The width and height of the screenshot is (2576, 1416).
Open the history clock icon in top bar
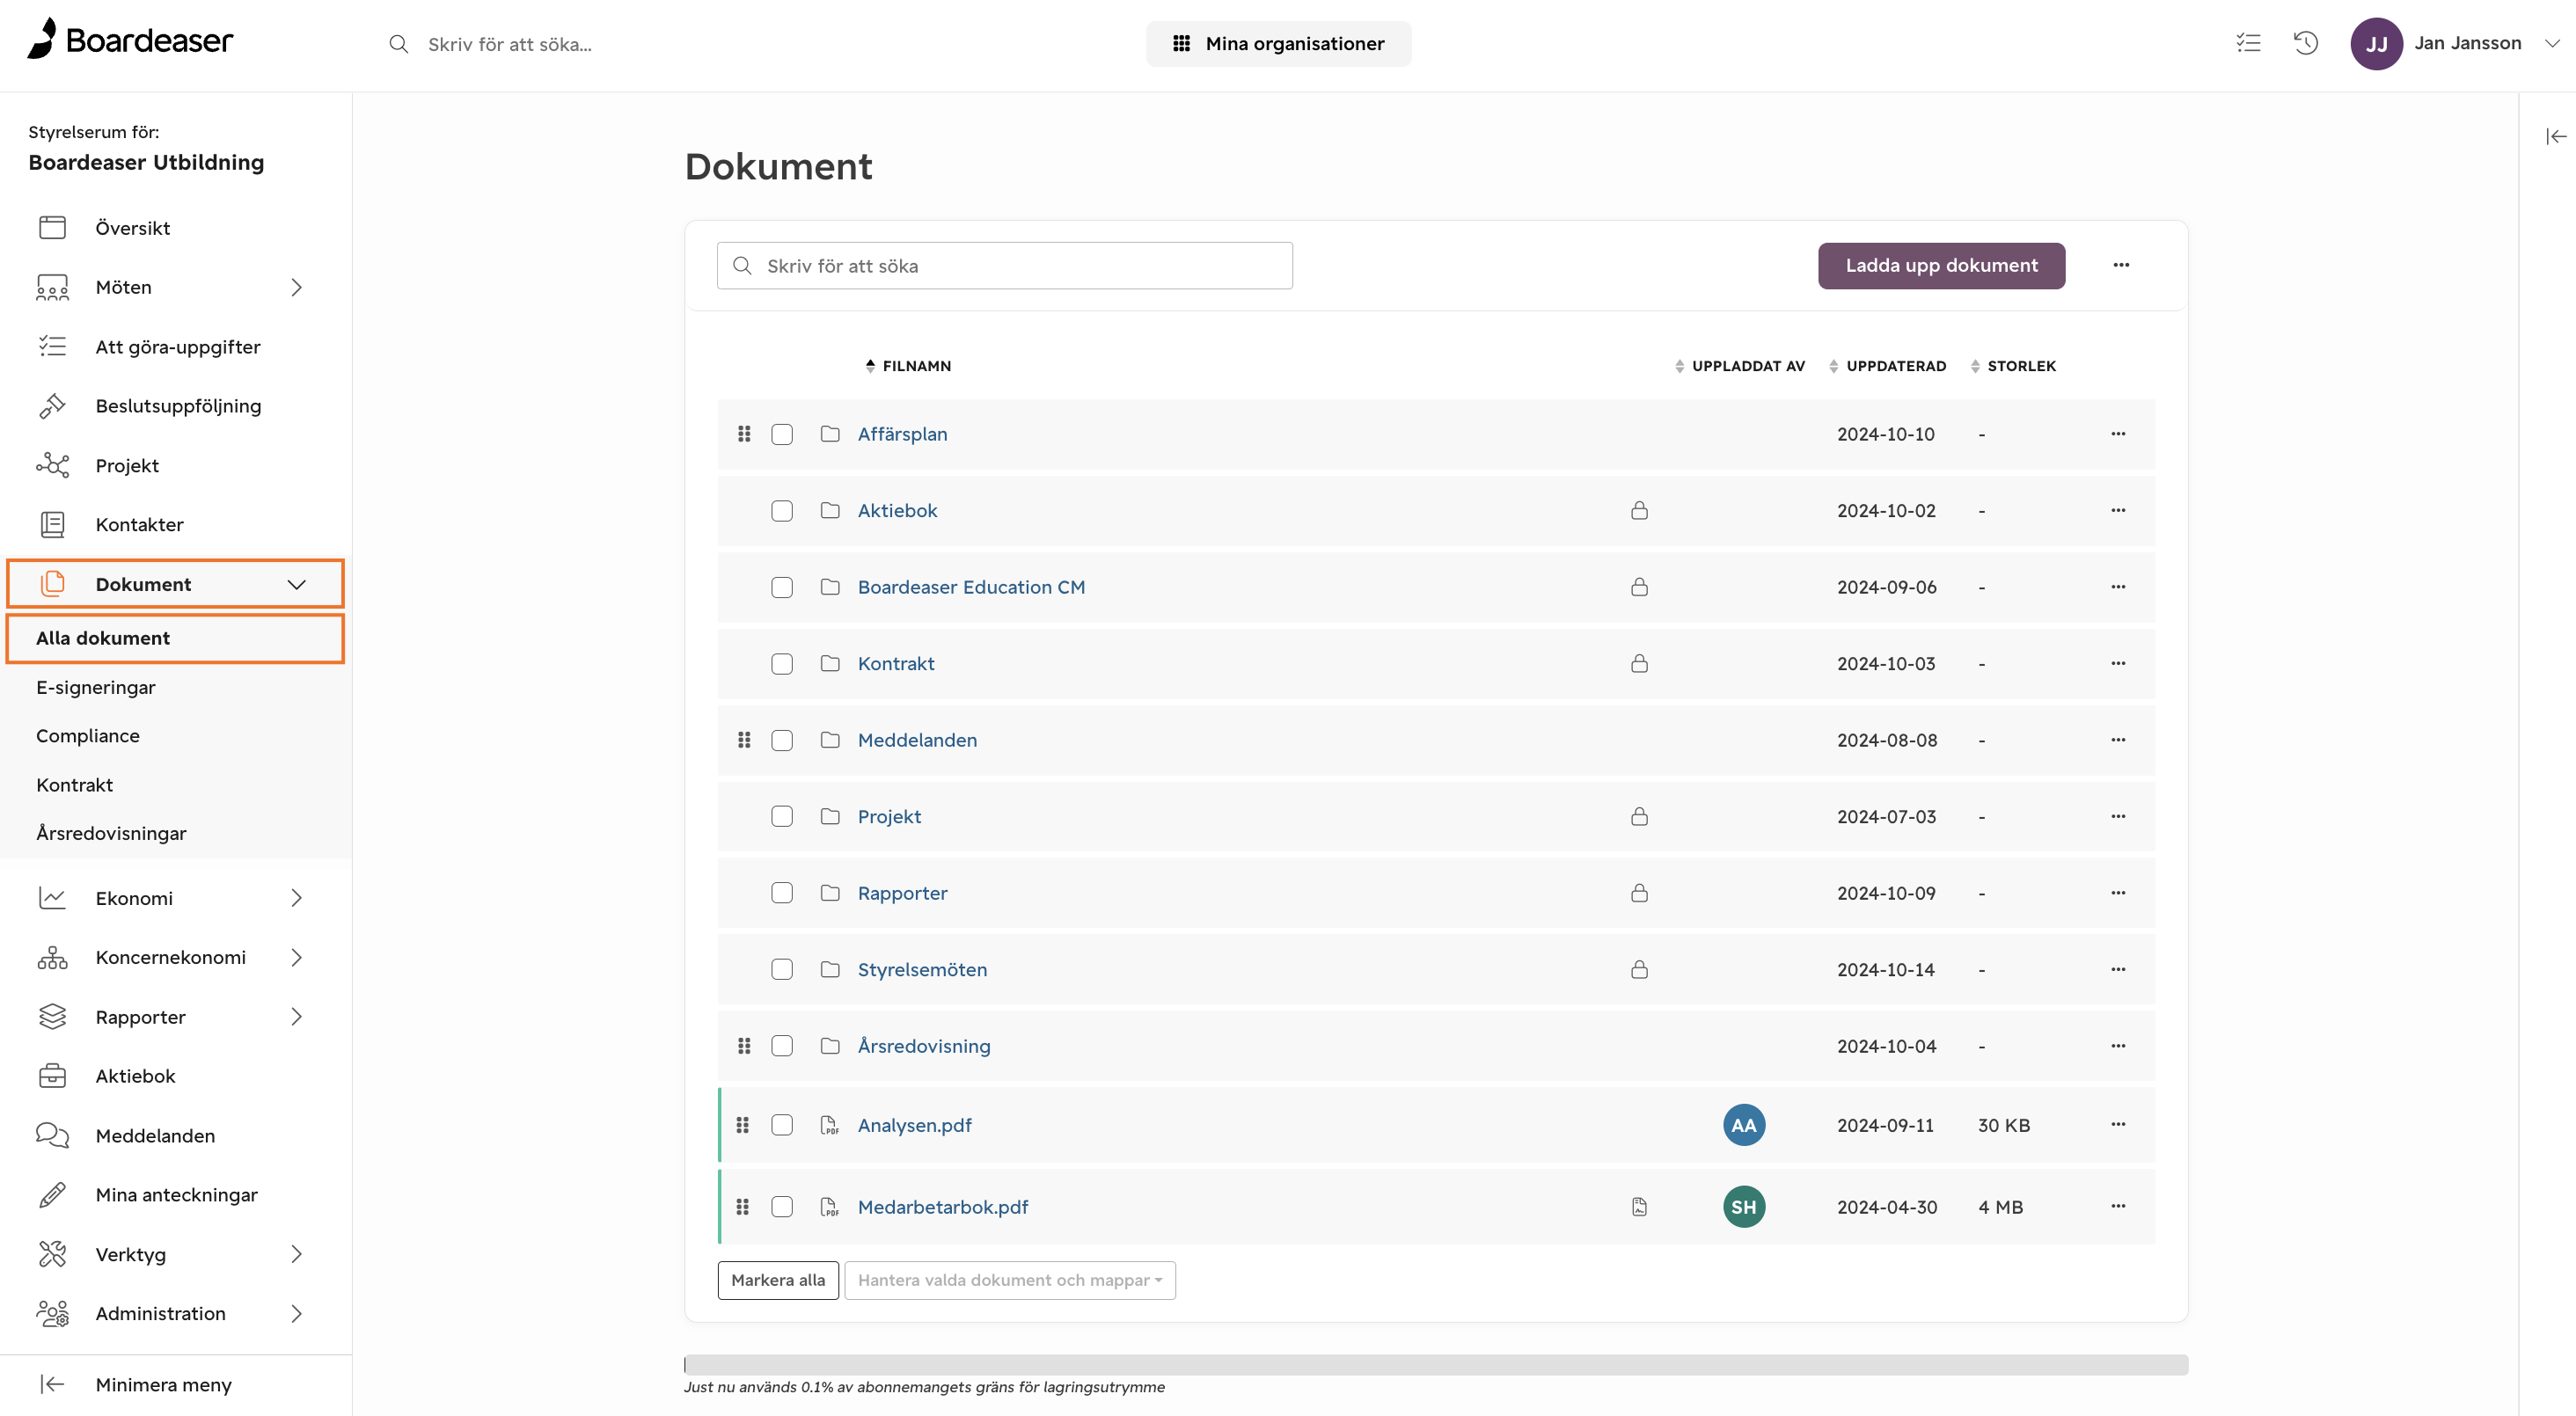tap(2305, 43)
